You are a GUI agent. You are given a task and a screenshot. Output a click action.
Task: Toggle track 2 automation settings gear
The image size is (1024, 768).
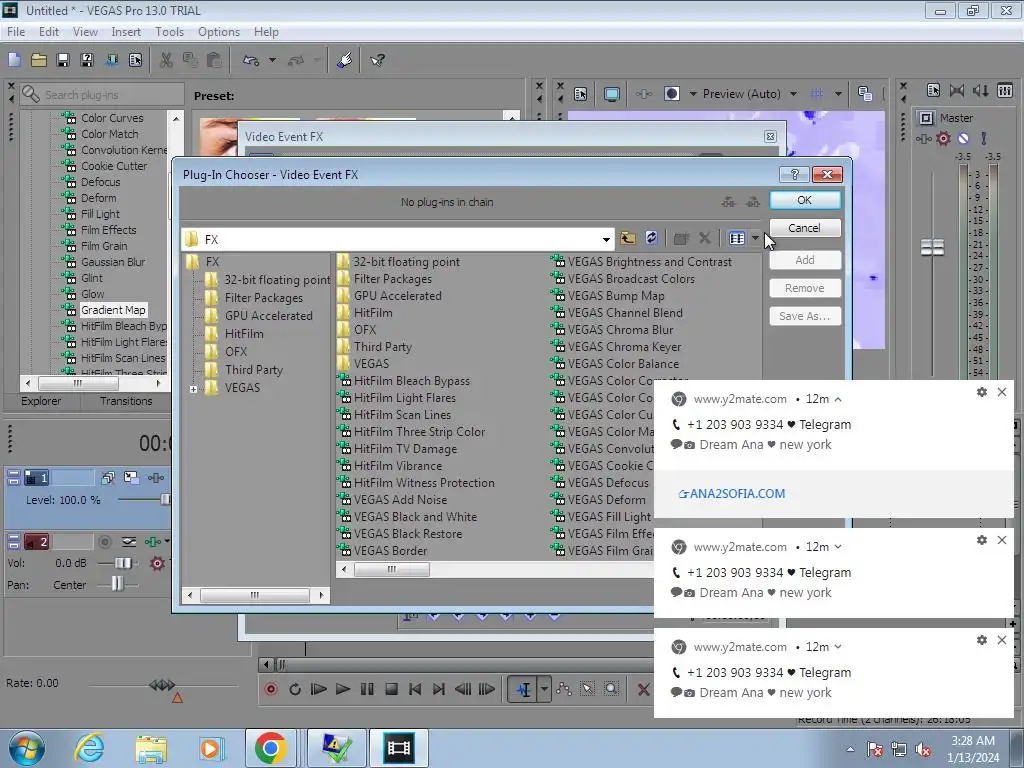point(157,563)
